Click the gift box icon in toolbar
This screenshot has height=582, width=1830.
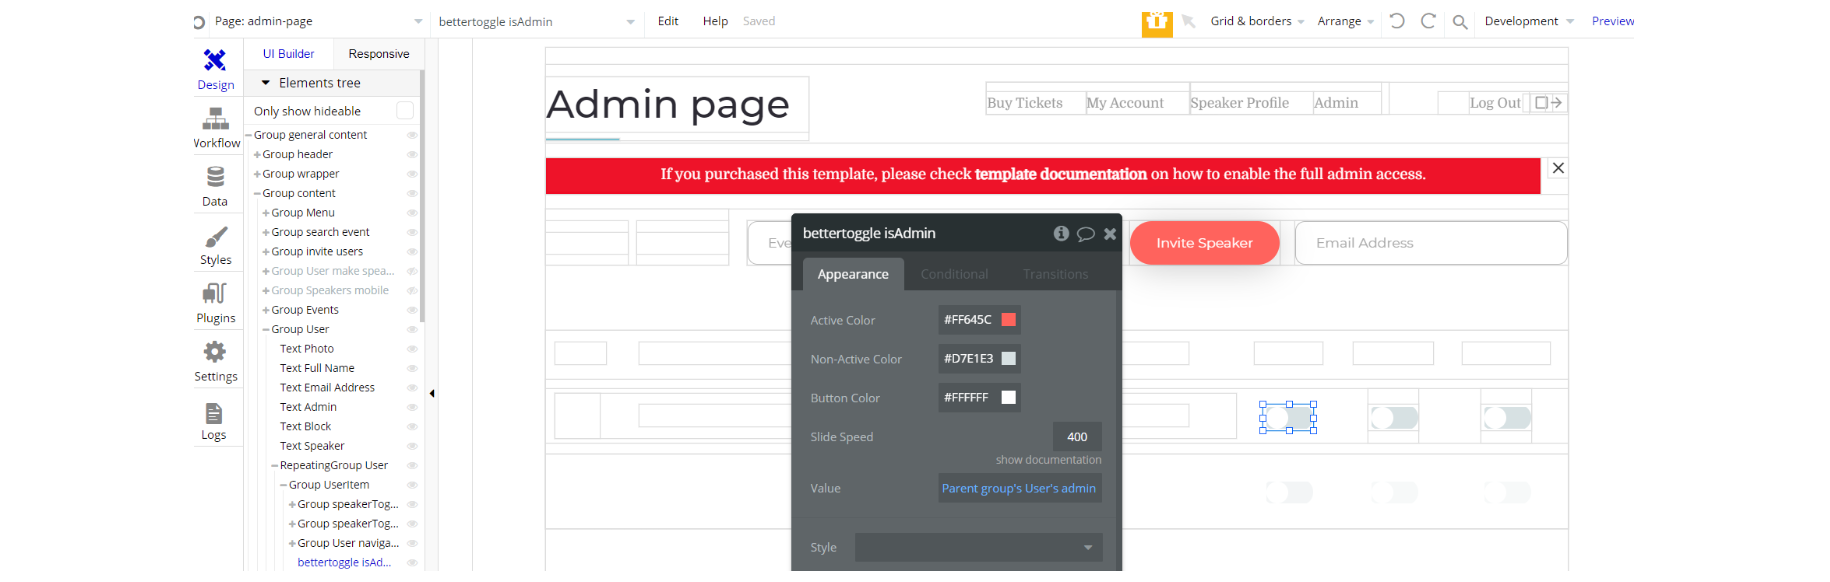tap(1157, 22)
